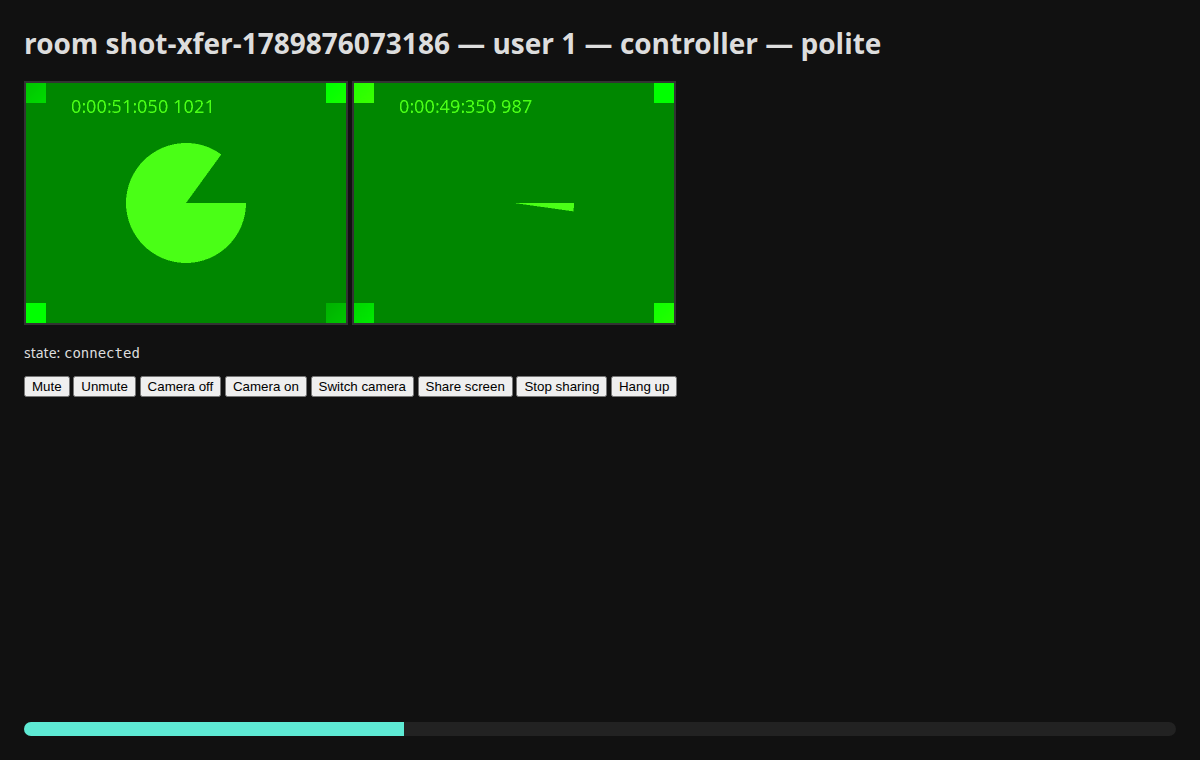Screen dimensions: 1200x760
Task: Click Stop sharing
Action: pyautogui.click(x=562, y=387)
